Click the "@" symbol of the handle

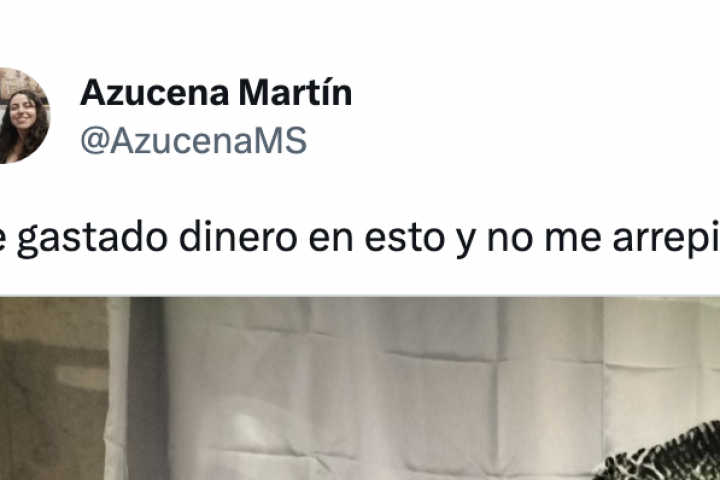[95, 141]
